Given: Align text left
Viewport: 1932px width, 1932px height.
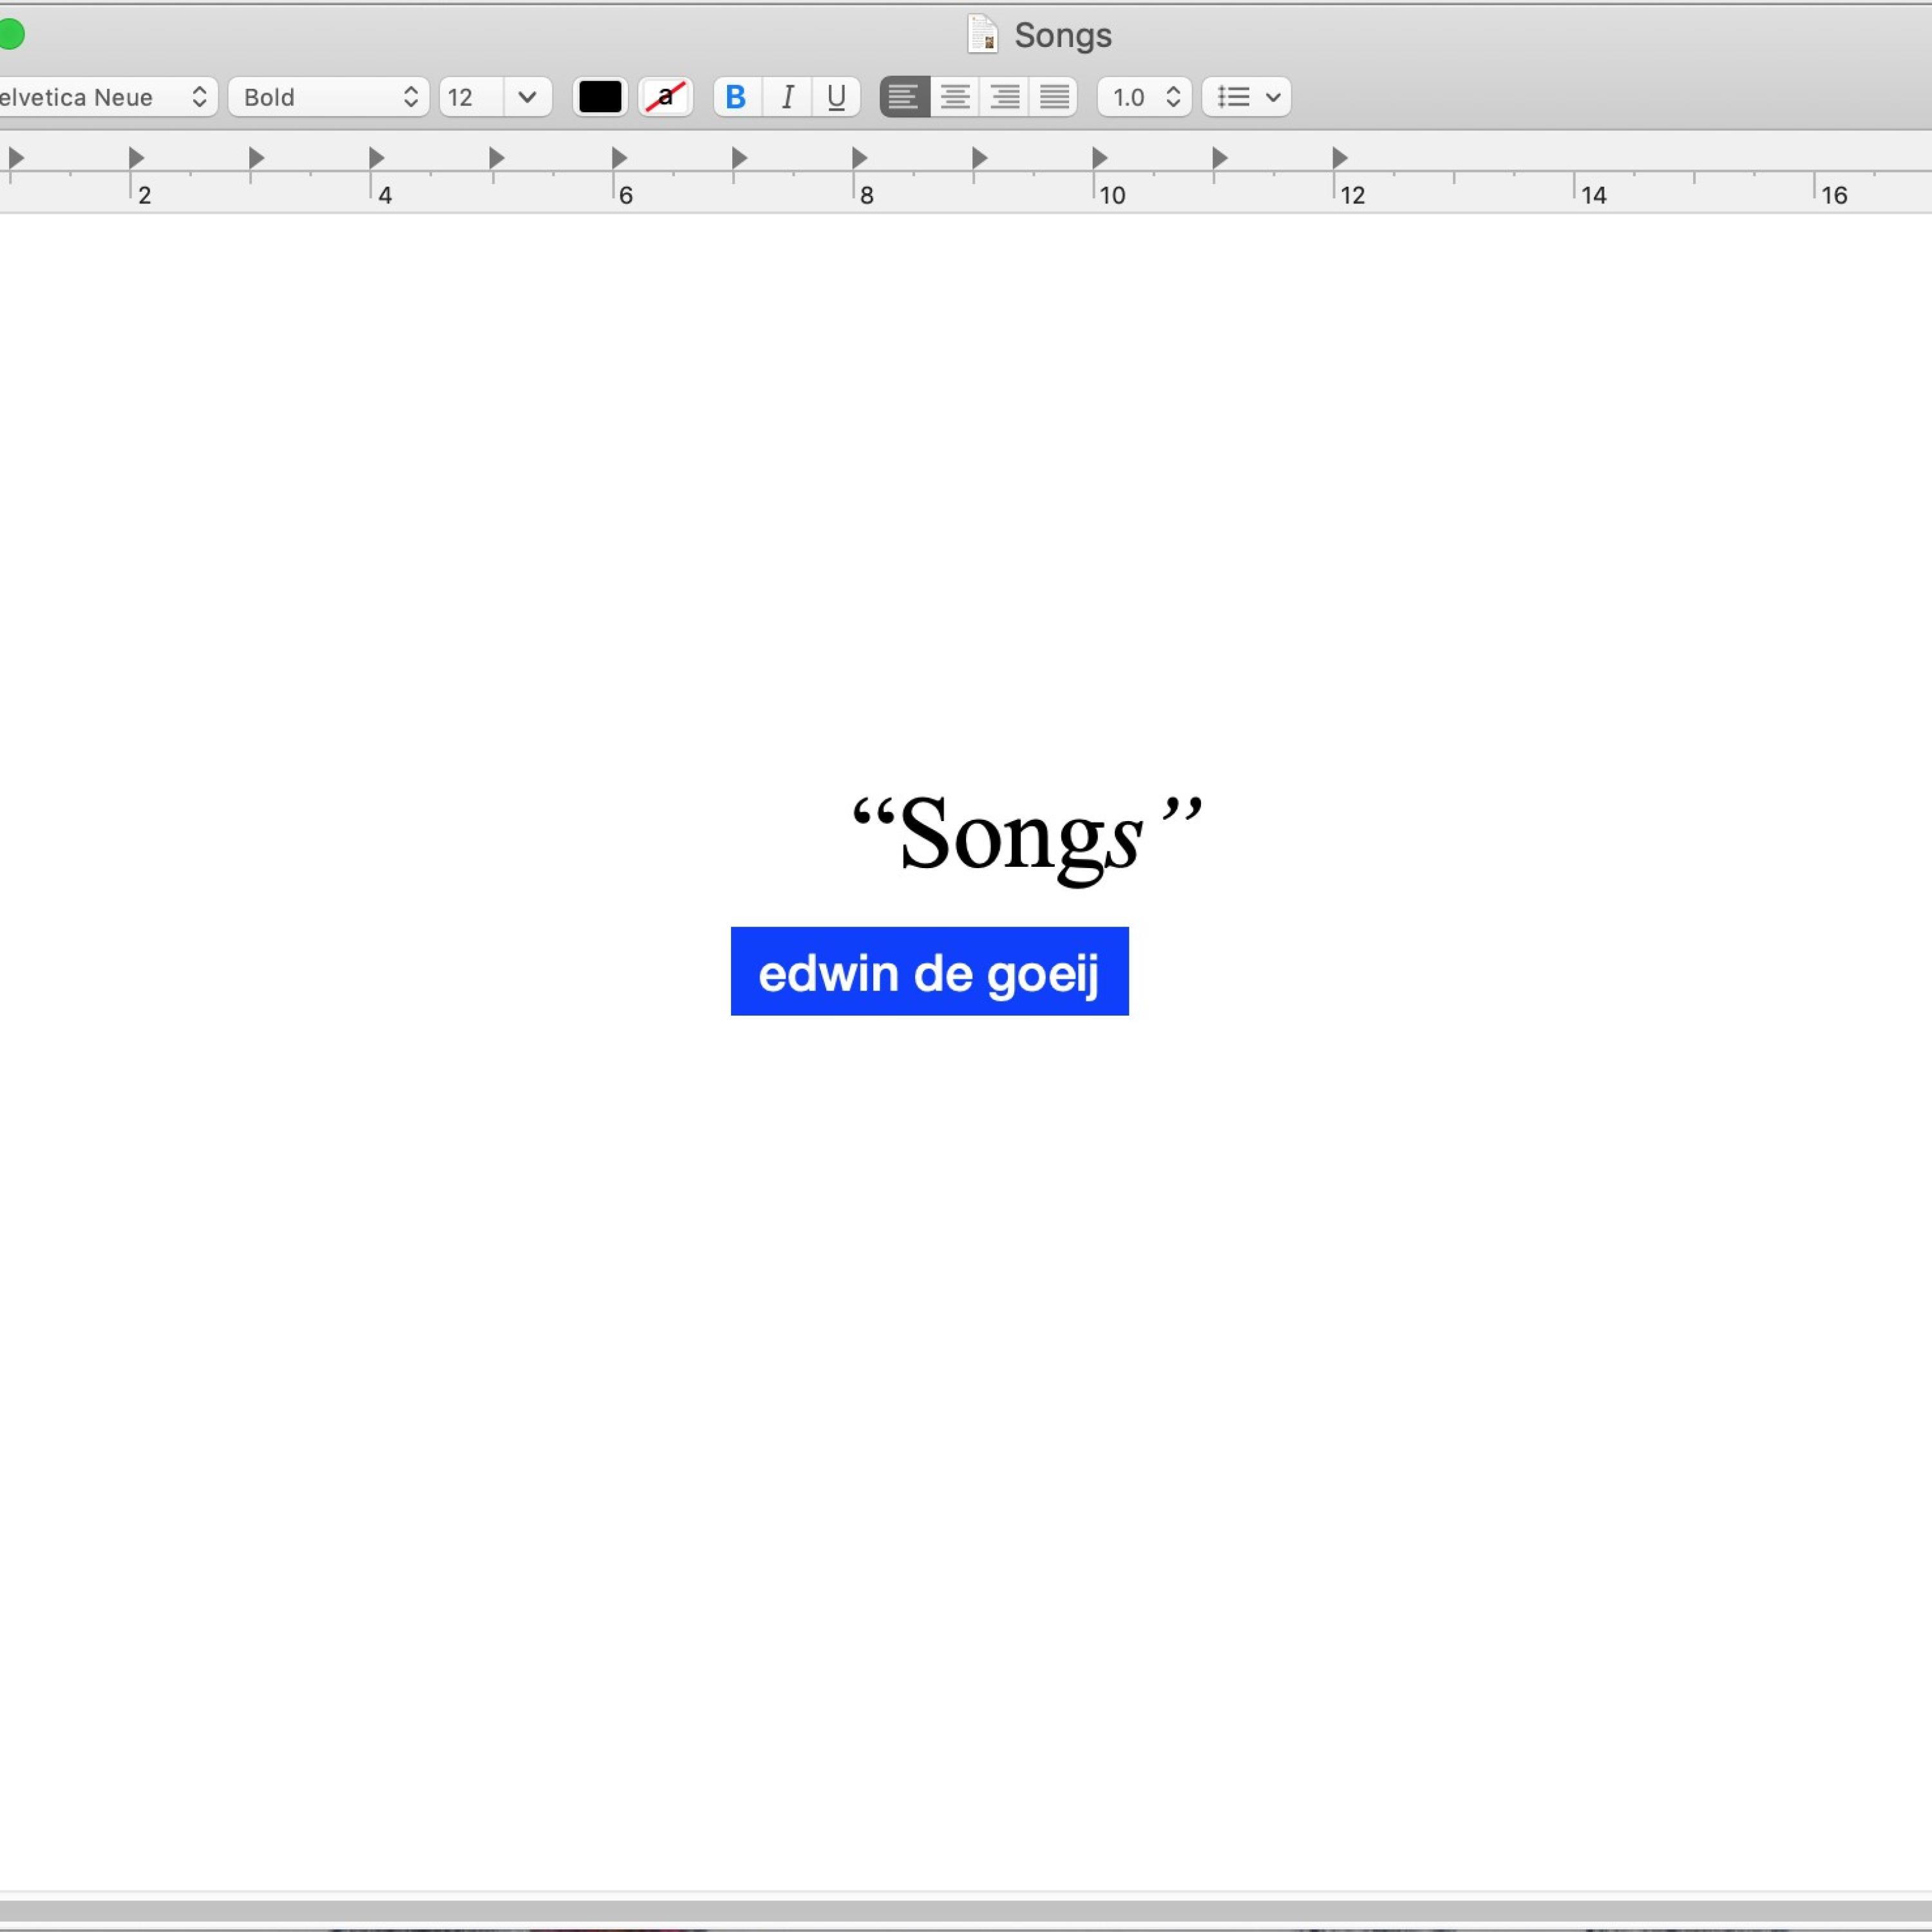Looking at the screenshot, I should (x=904, y=97).
